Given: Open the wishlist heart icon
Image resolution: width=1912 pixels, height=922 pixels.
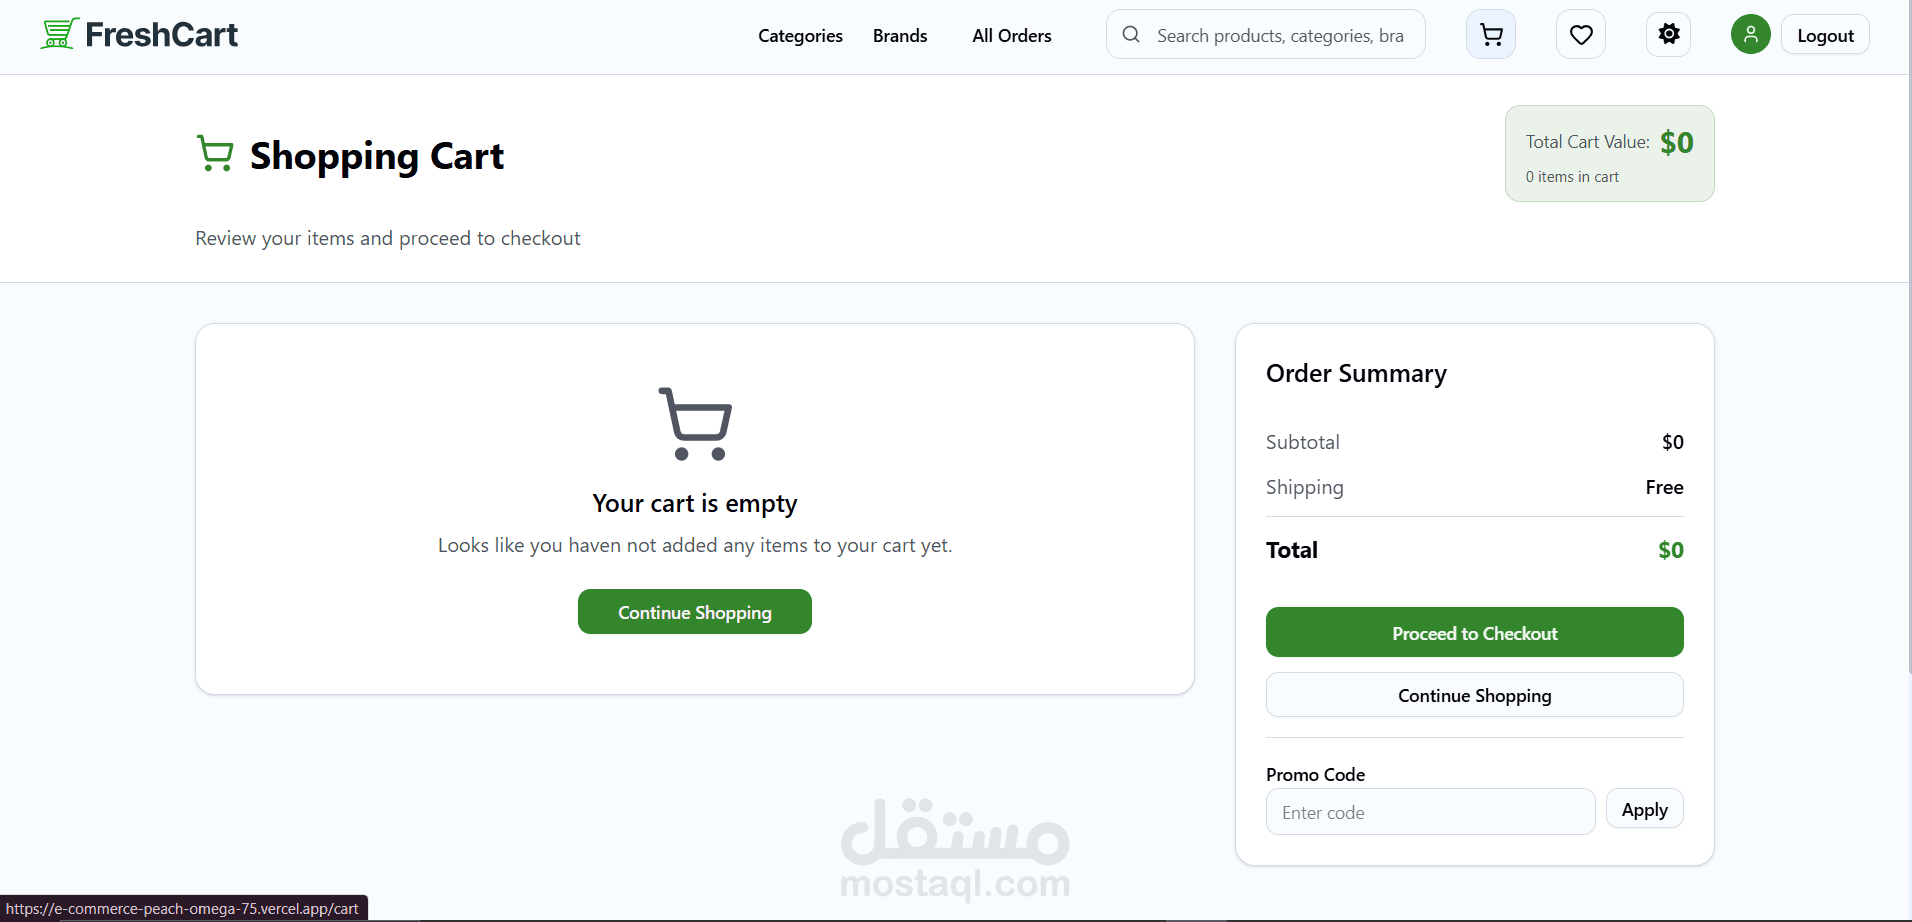Looking at the screenshot, I should [1580, 35].
